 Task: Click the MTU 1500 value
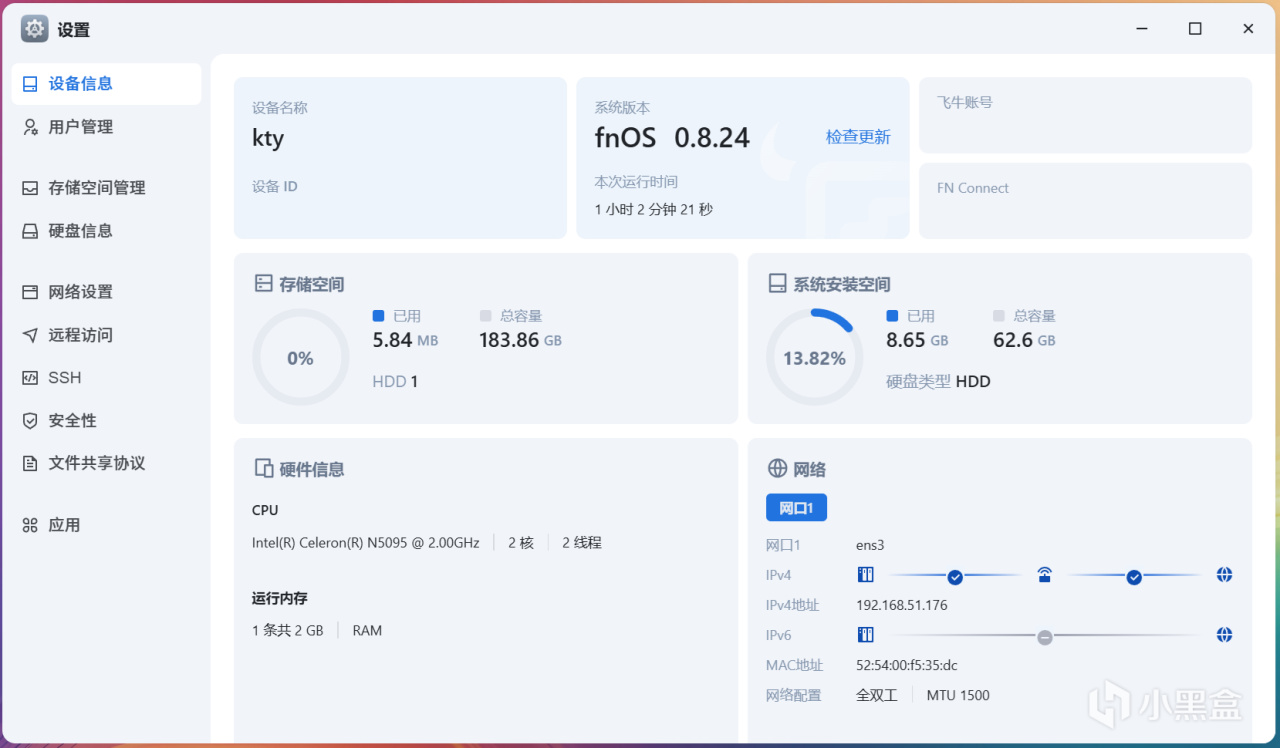click(958, 695)
